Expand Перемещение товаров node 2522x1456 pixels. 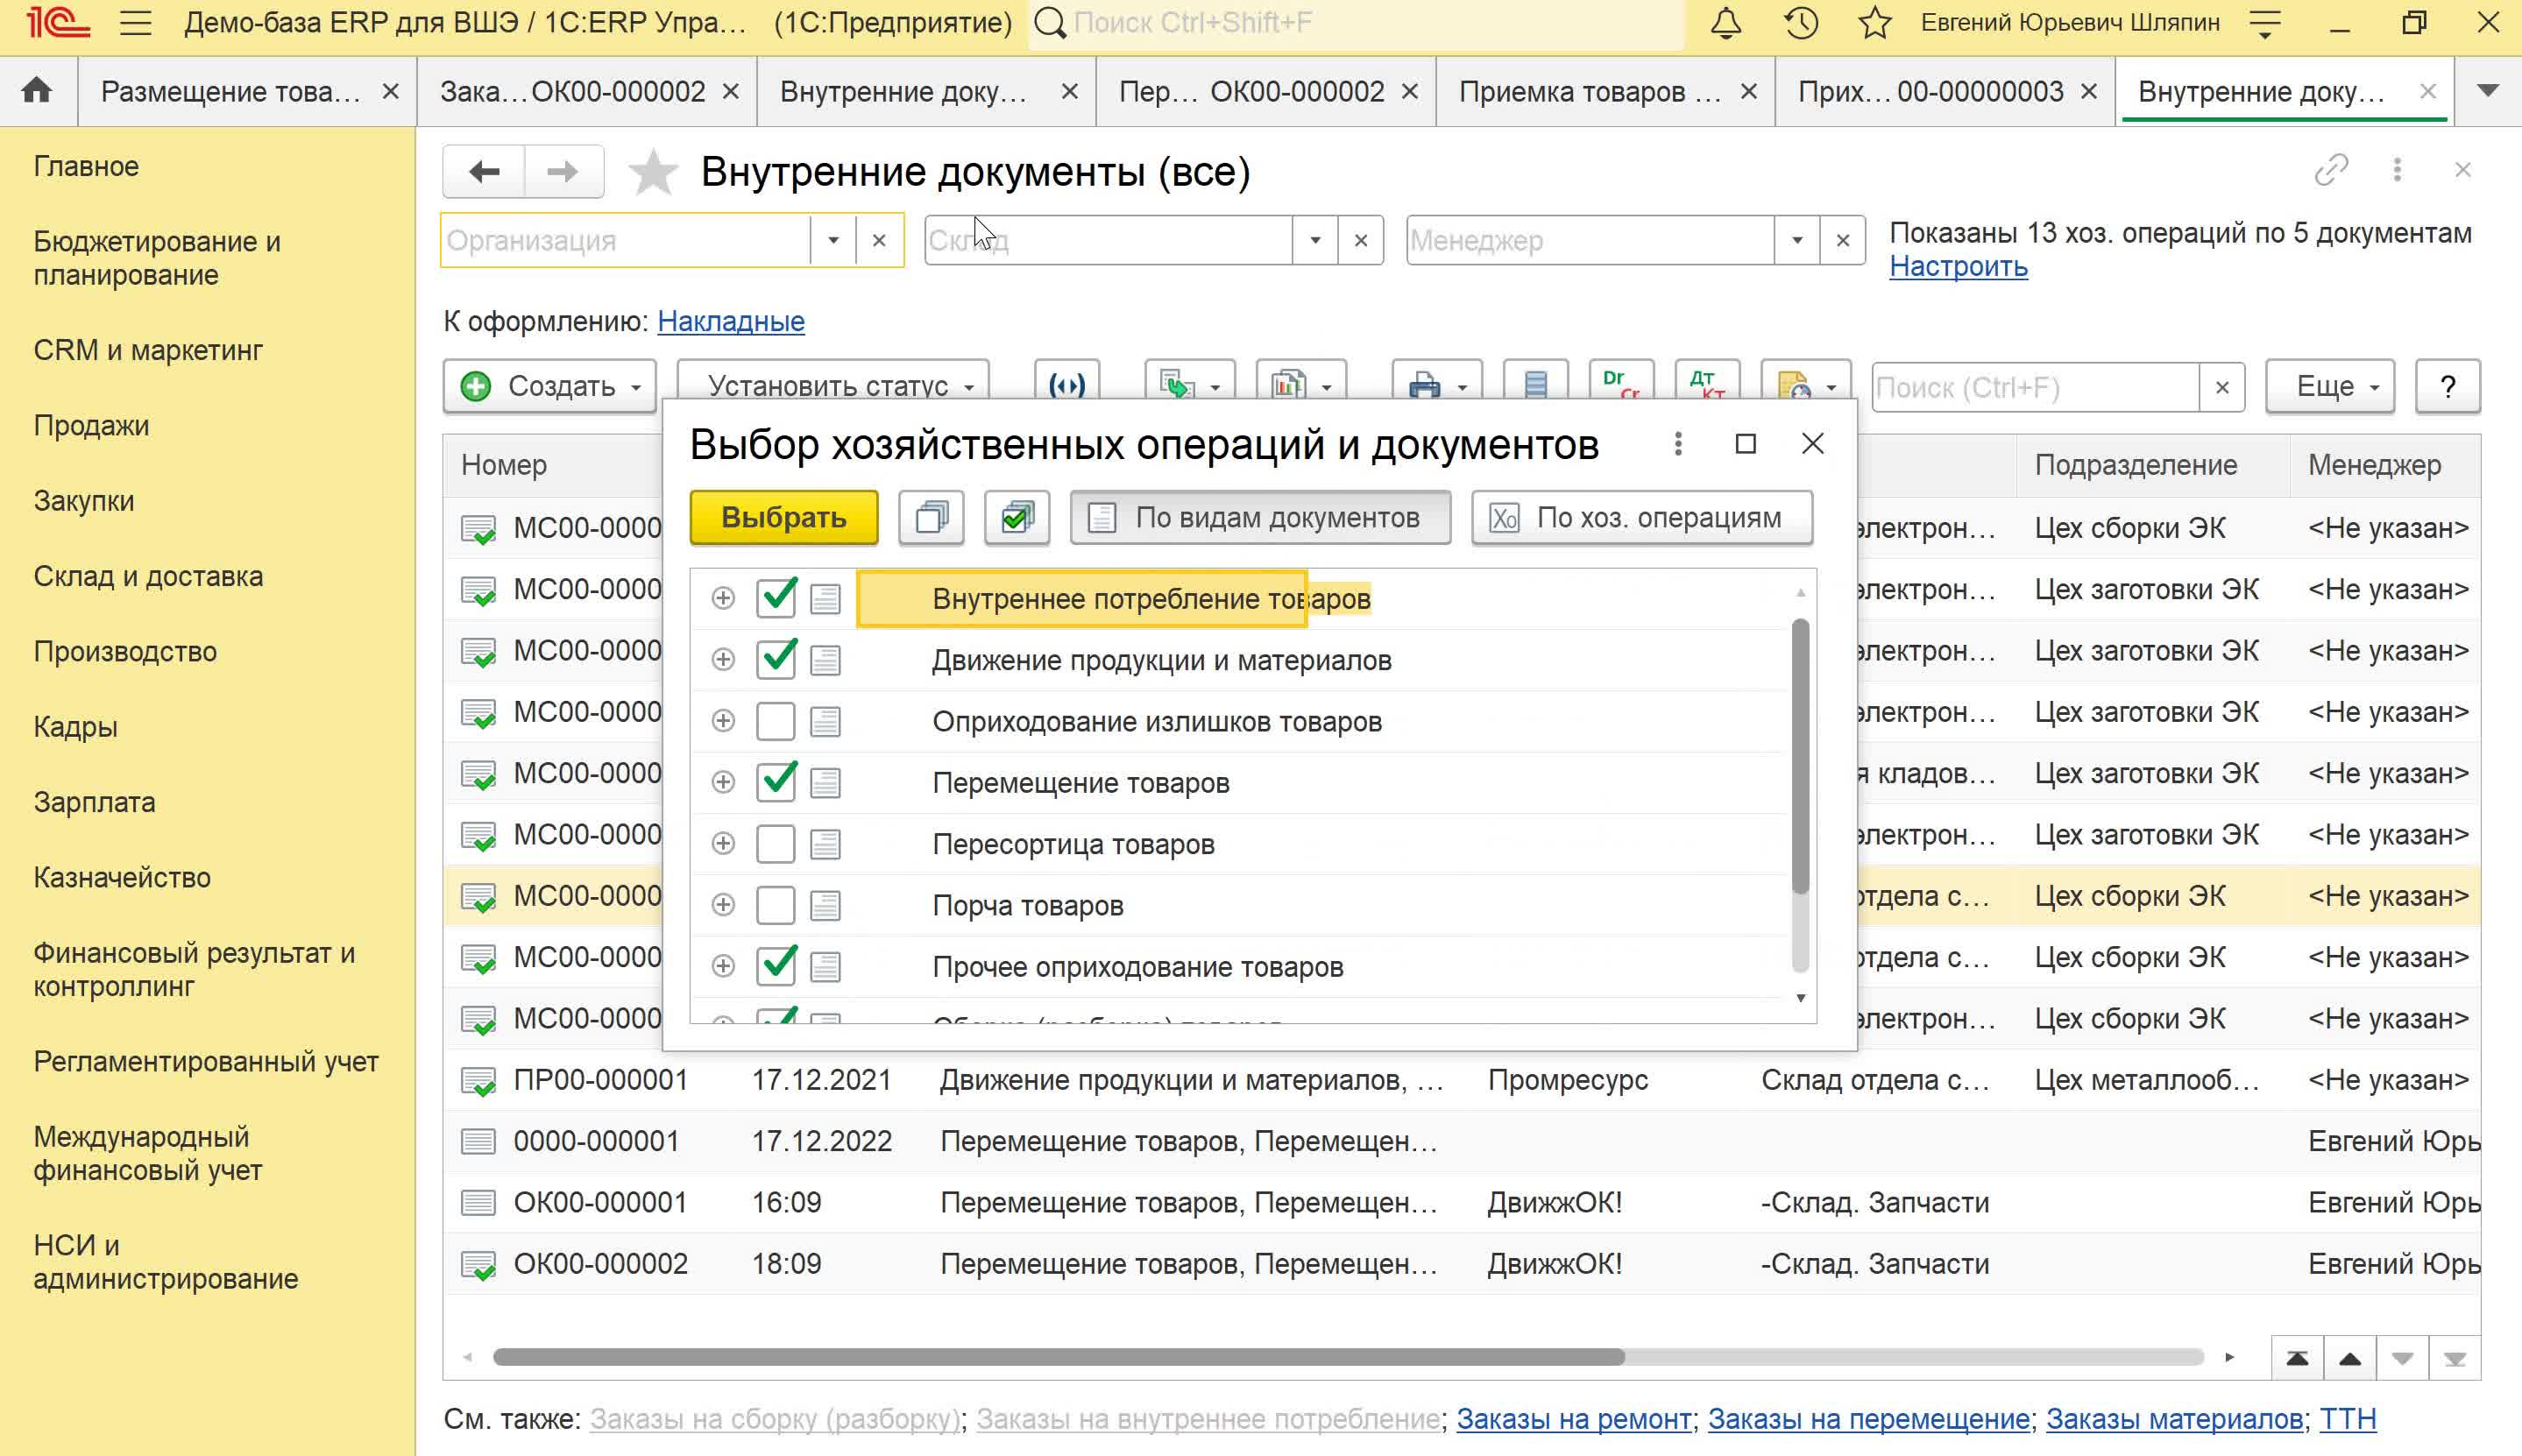coord(723,782)
